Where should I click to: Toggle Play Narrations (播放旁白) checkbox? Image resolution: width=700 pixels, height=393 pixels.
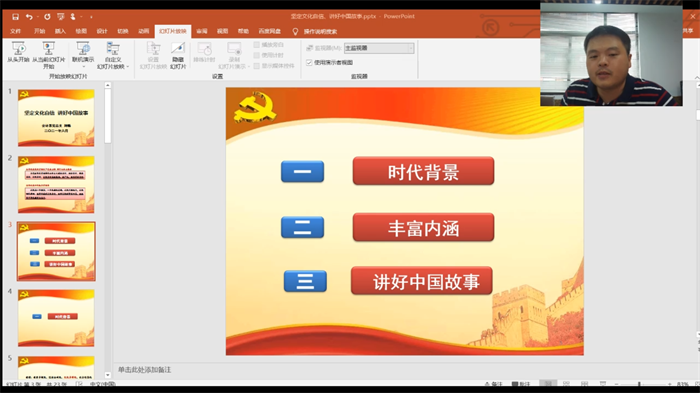[257, 45]
